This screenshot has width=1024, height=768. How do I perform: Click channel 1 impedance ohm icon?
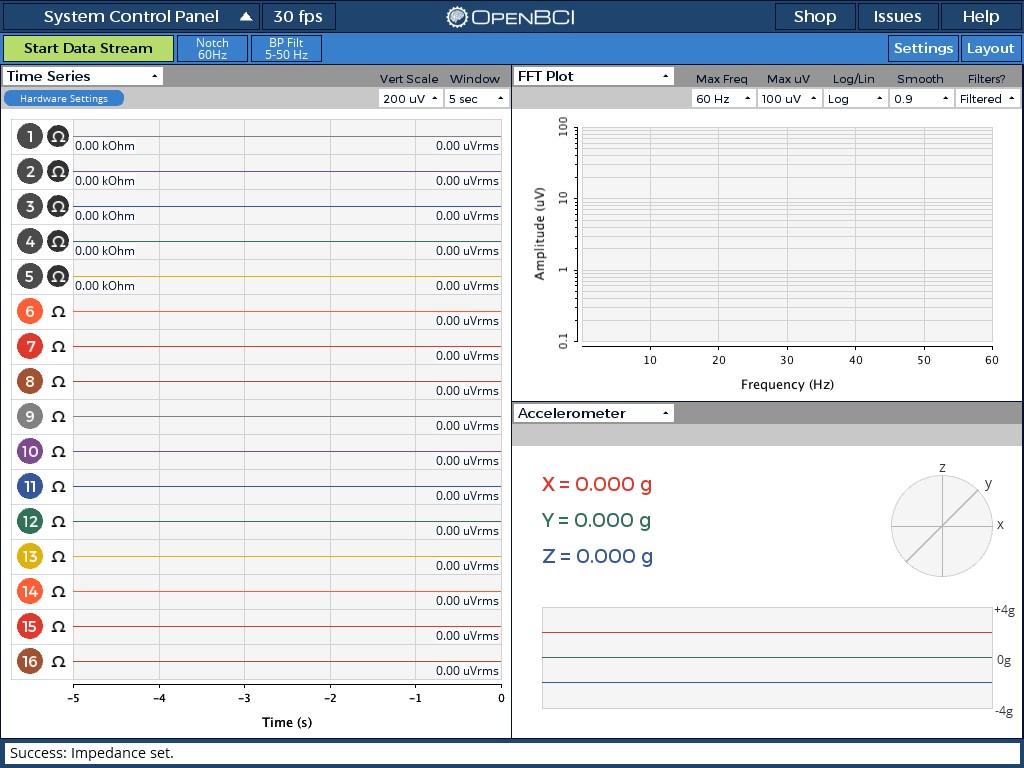58,136
